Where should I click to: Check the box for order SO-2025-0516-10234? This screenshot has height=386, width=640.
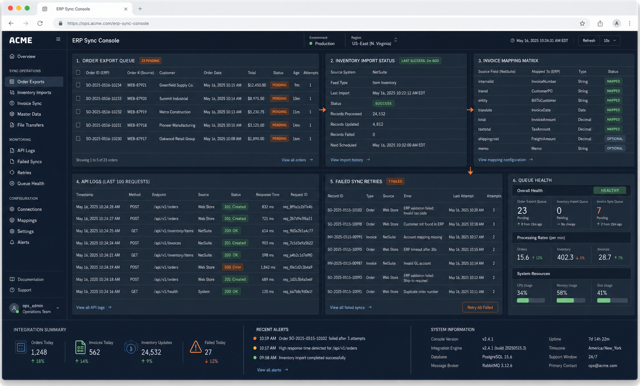[78, 85]
